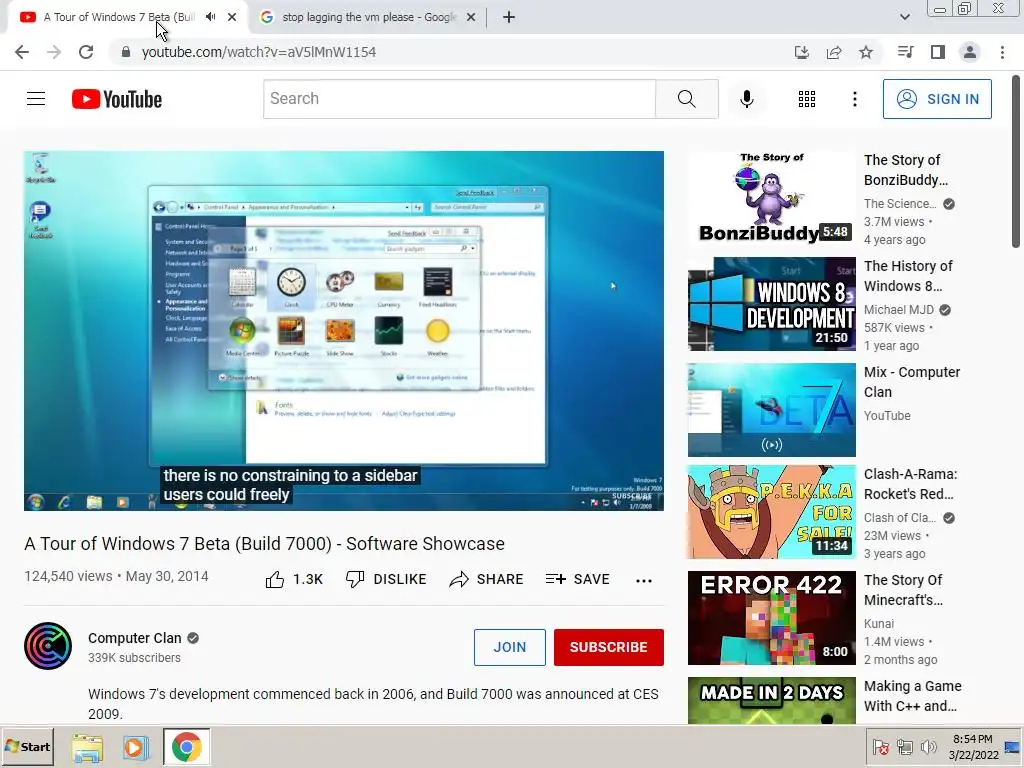Close the YouTube tab
Viewport: 1024px width, 768px height.
pos(232,17)
